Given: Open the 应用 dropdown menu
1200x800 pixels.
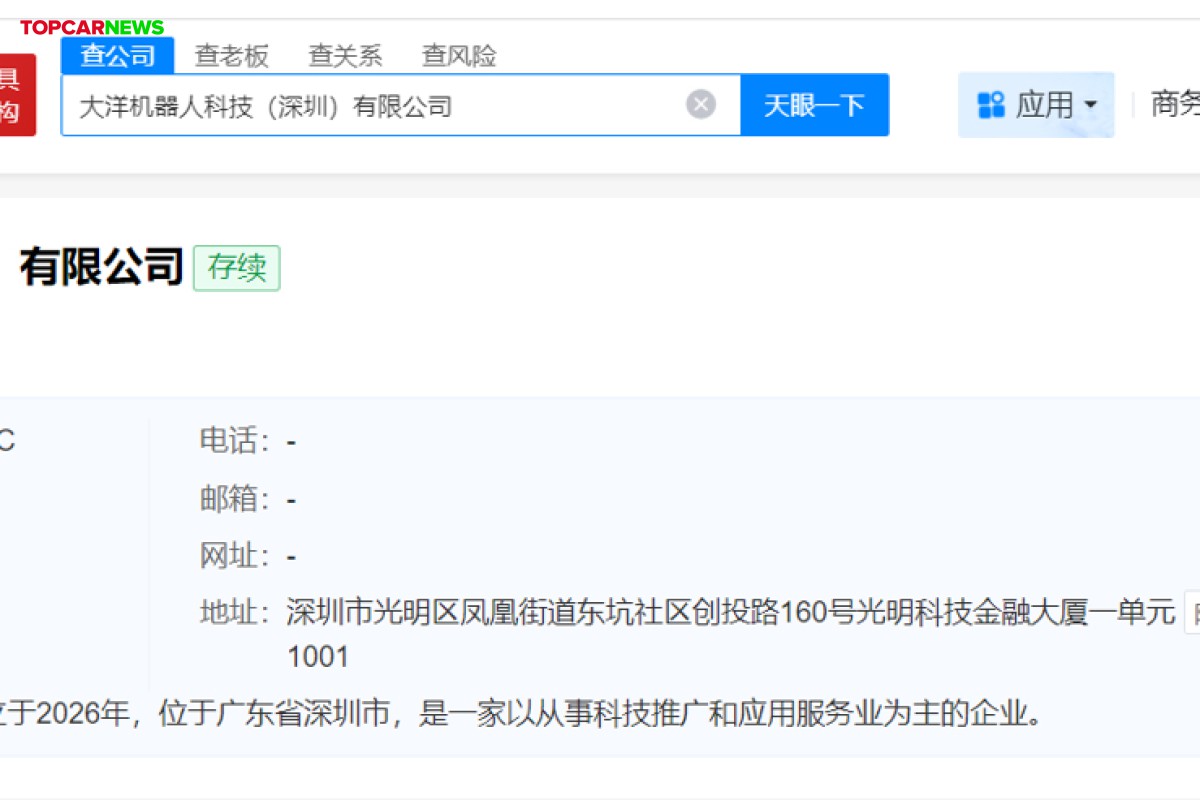Looking at the screenshot, I should tap(1037, 105).
